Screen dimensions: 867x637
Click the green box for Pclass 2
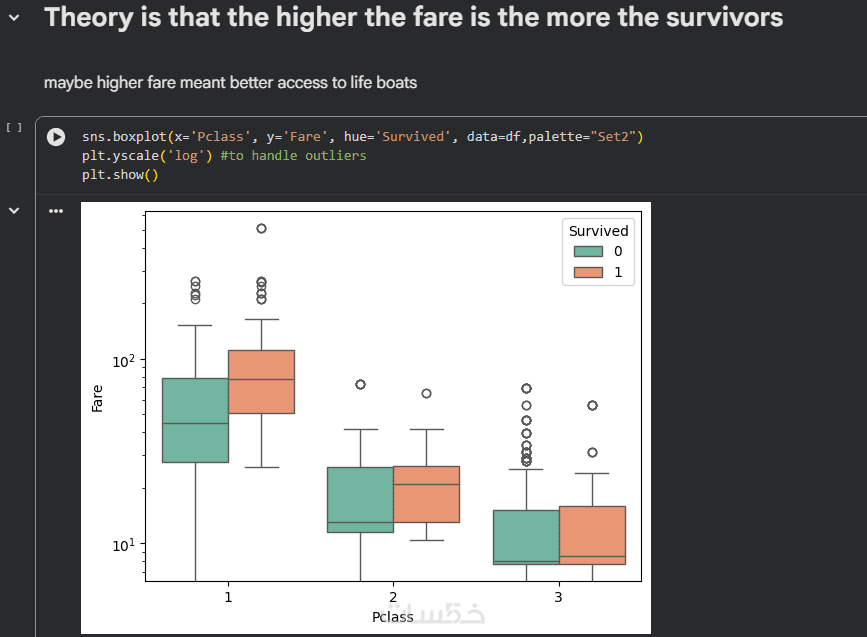tap(360, 499)
